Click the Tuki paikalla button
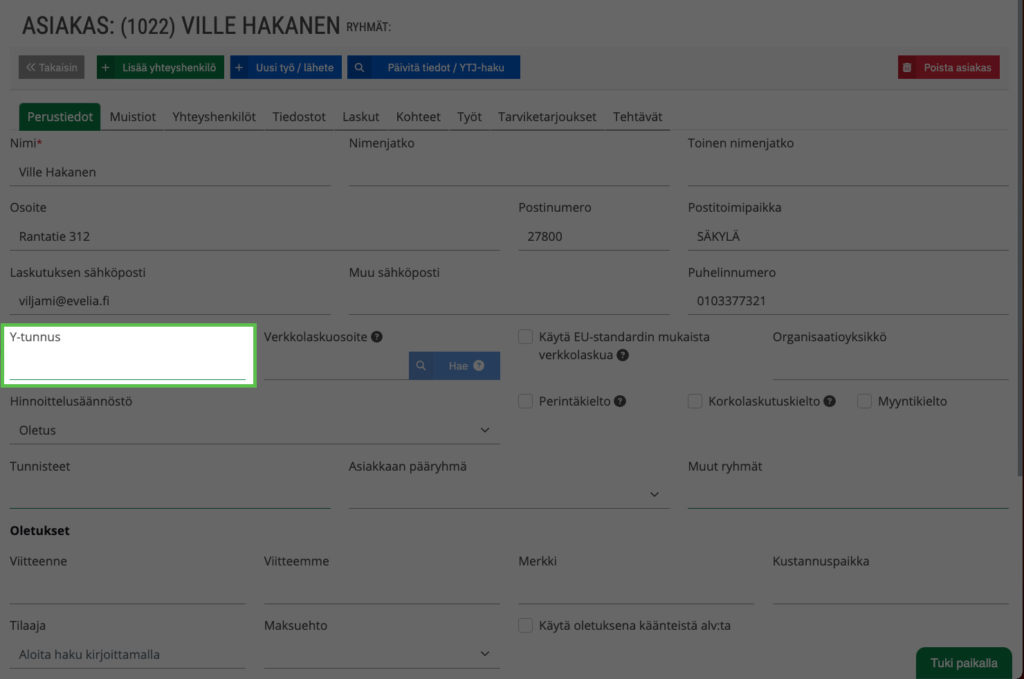The width and height of the screenshot is (1024, 679). point(963,663)
